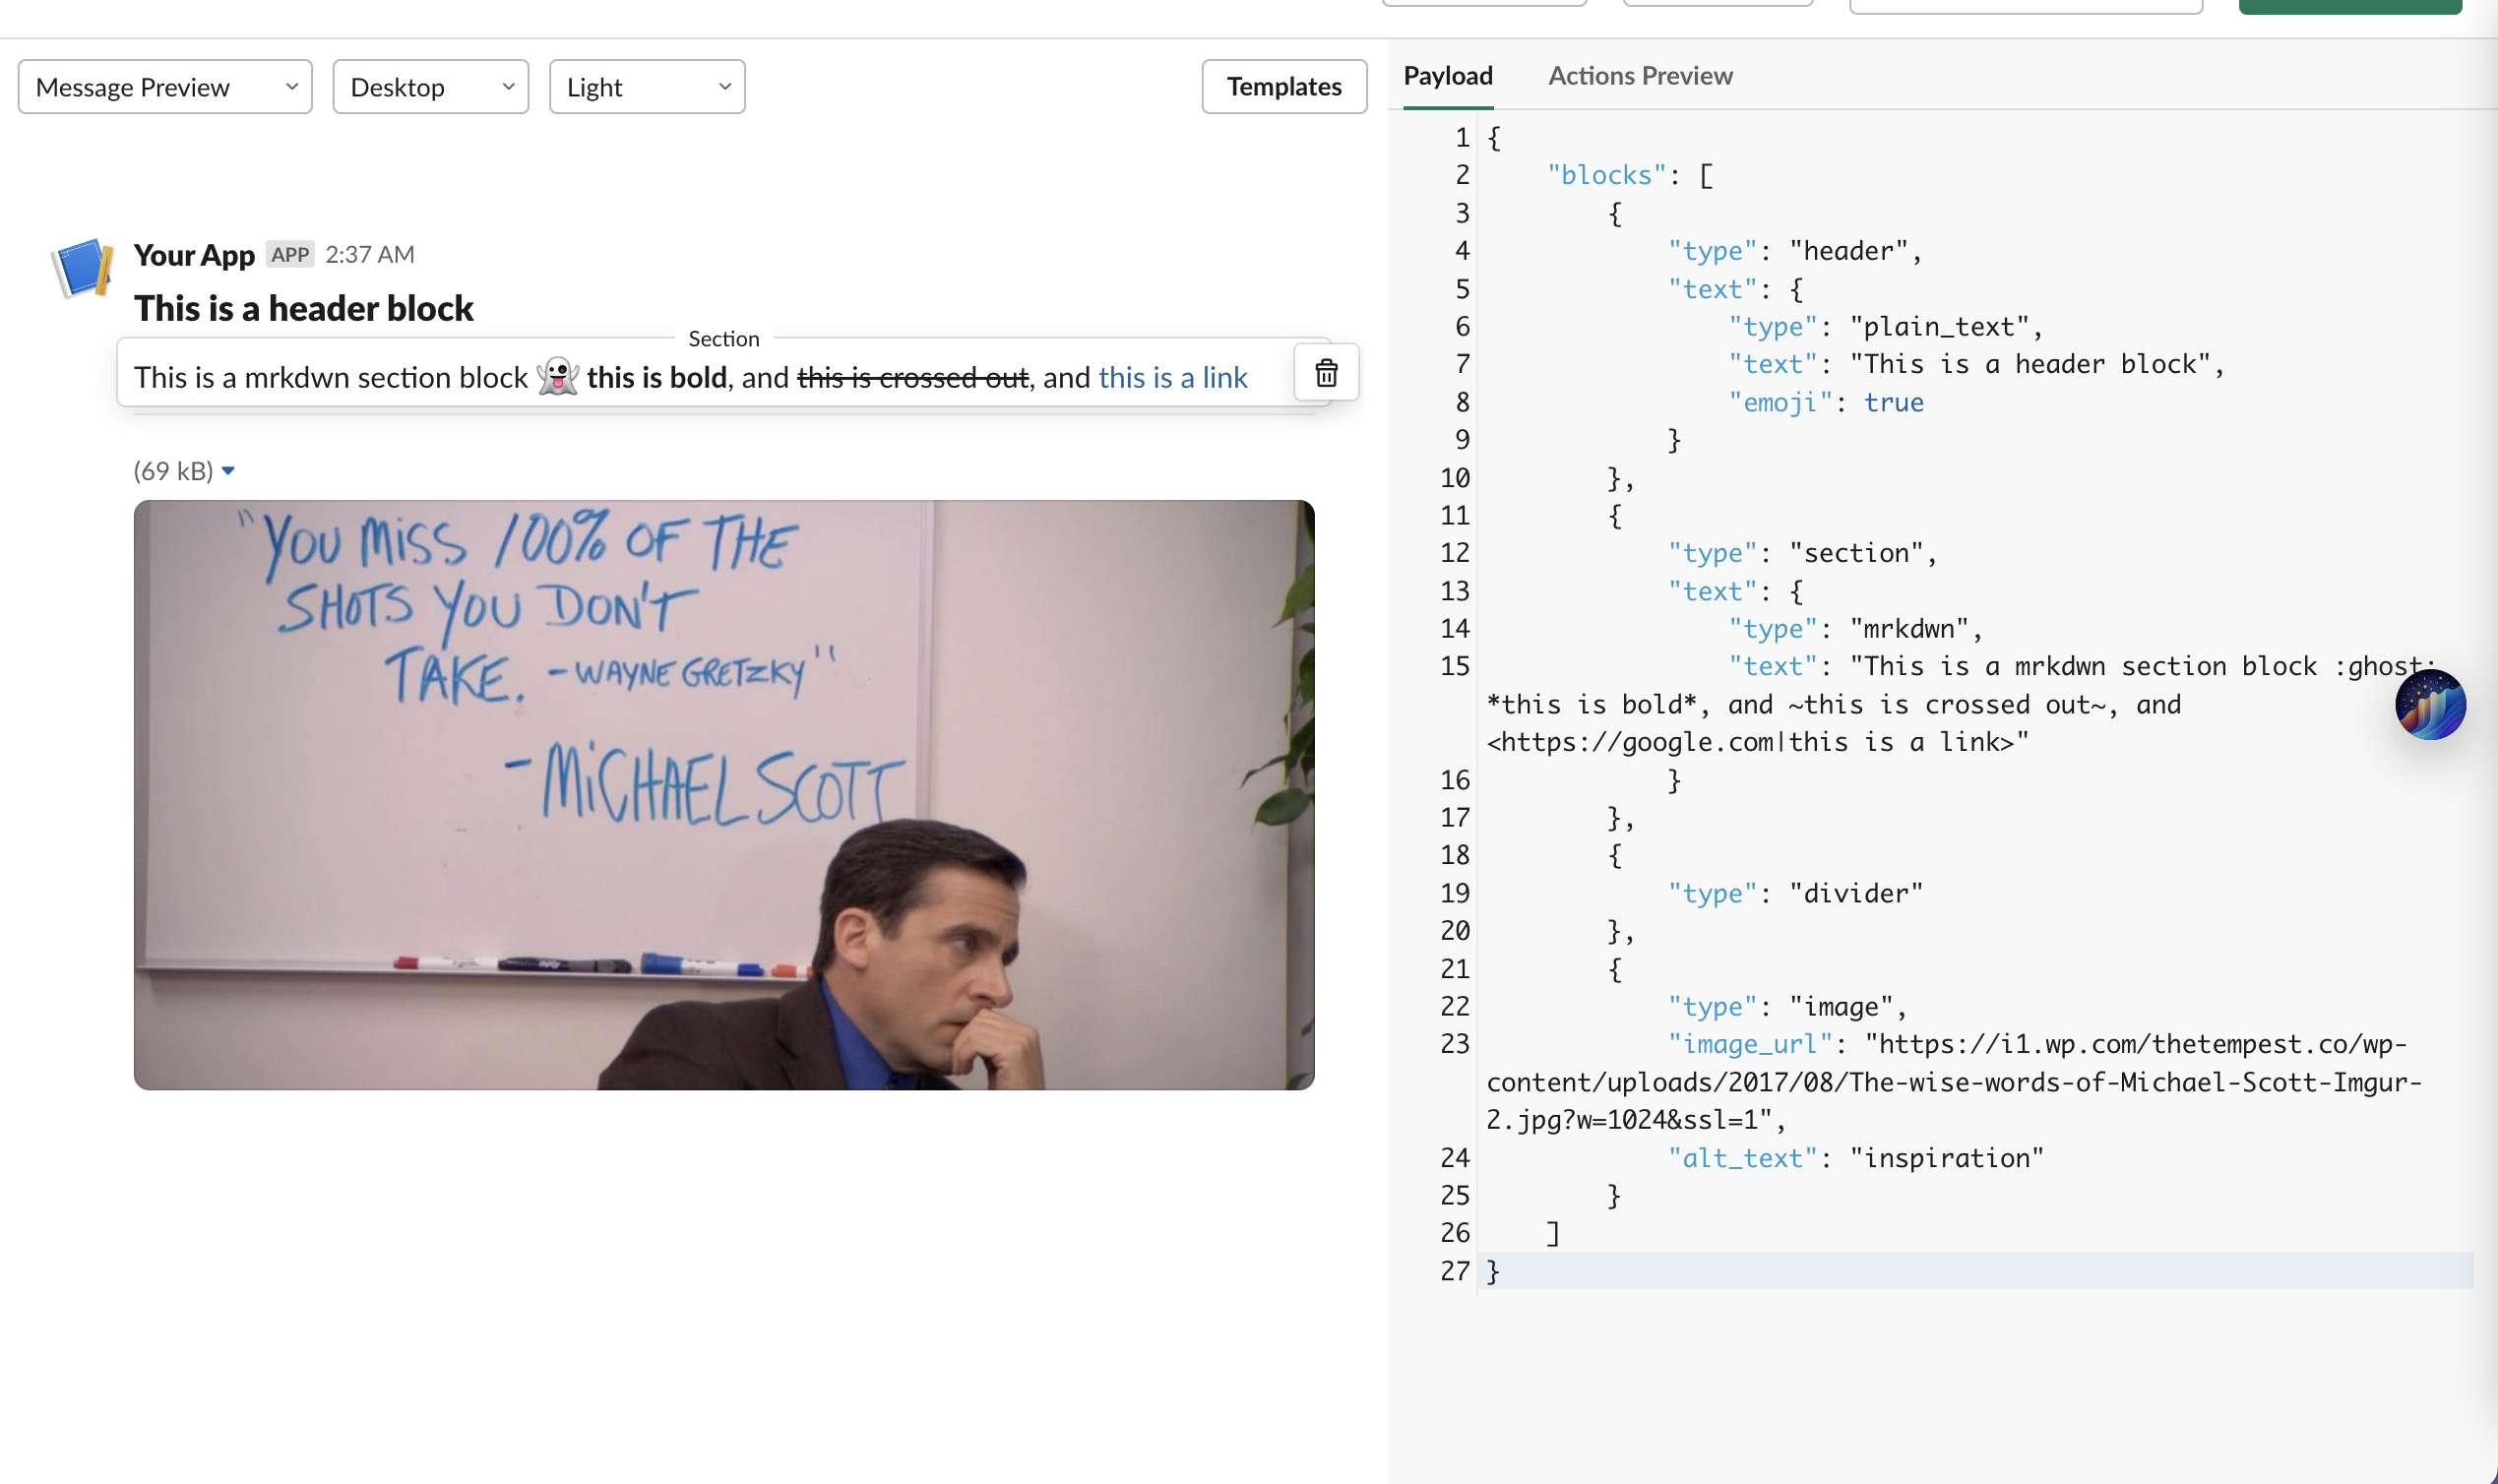Click the Michael Scott whiteboard image

[x=723, y=794]
